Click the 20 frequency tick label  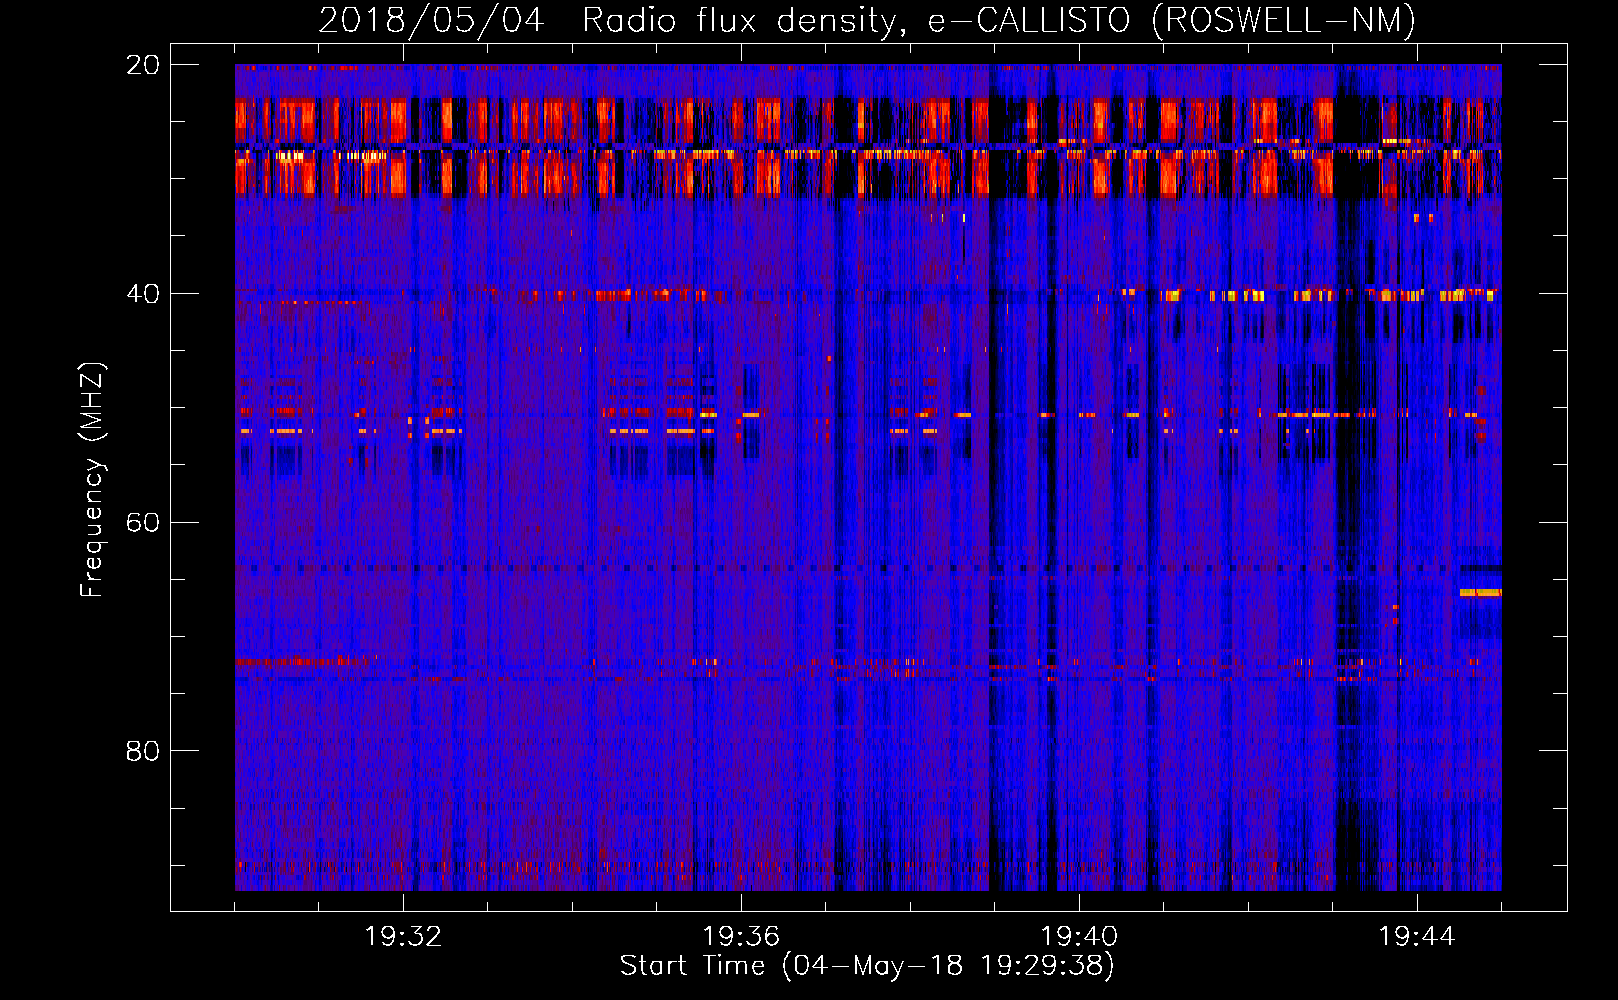click(x=143, y=65)
